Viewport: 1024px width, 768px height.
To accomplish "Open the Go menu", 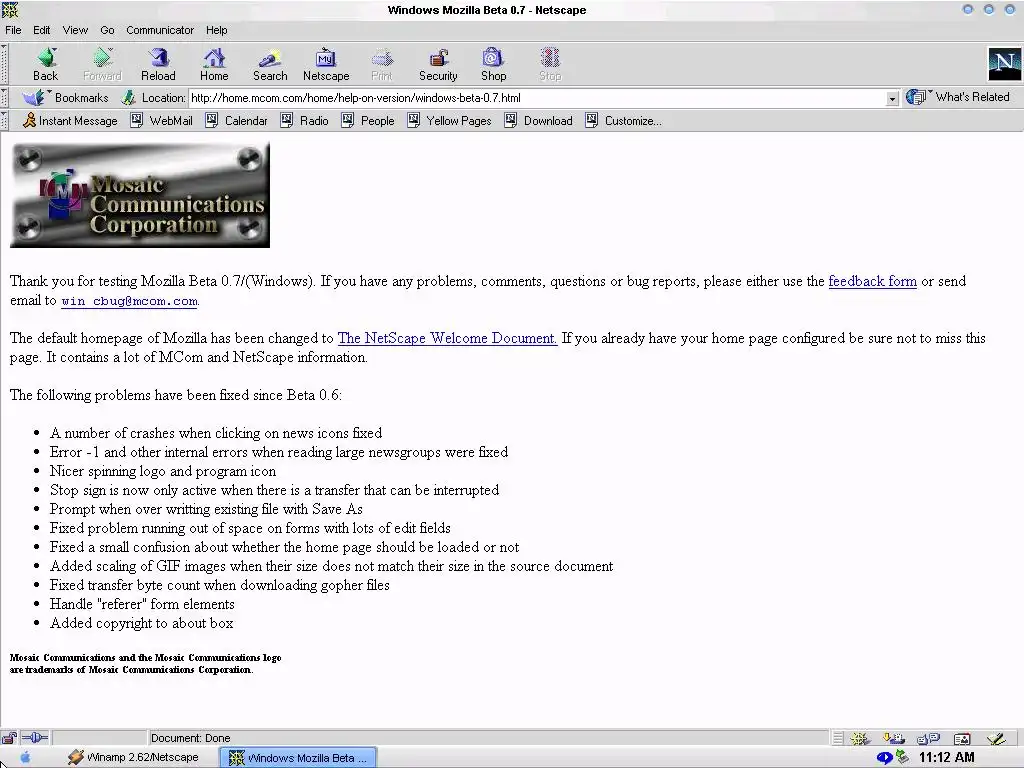I will coord(107,30).
